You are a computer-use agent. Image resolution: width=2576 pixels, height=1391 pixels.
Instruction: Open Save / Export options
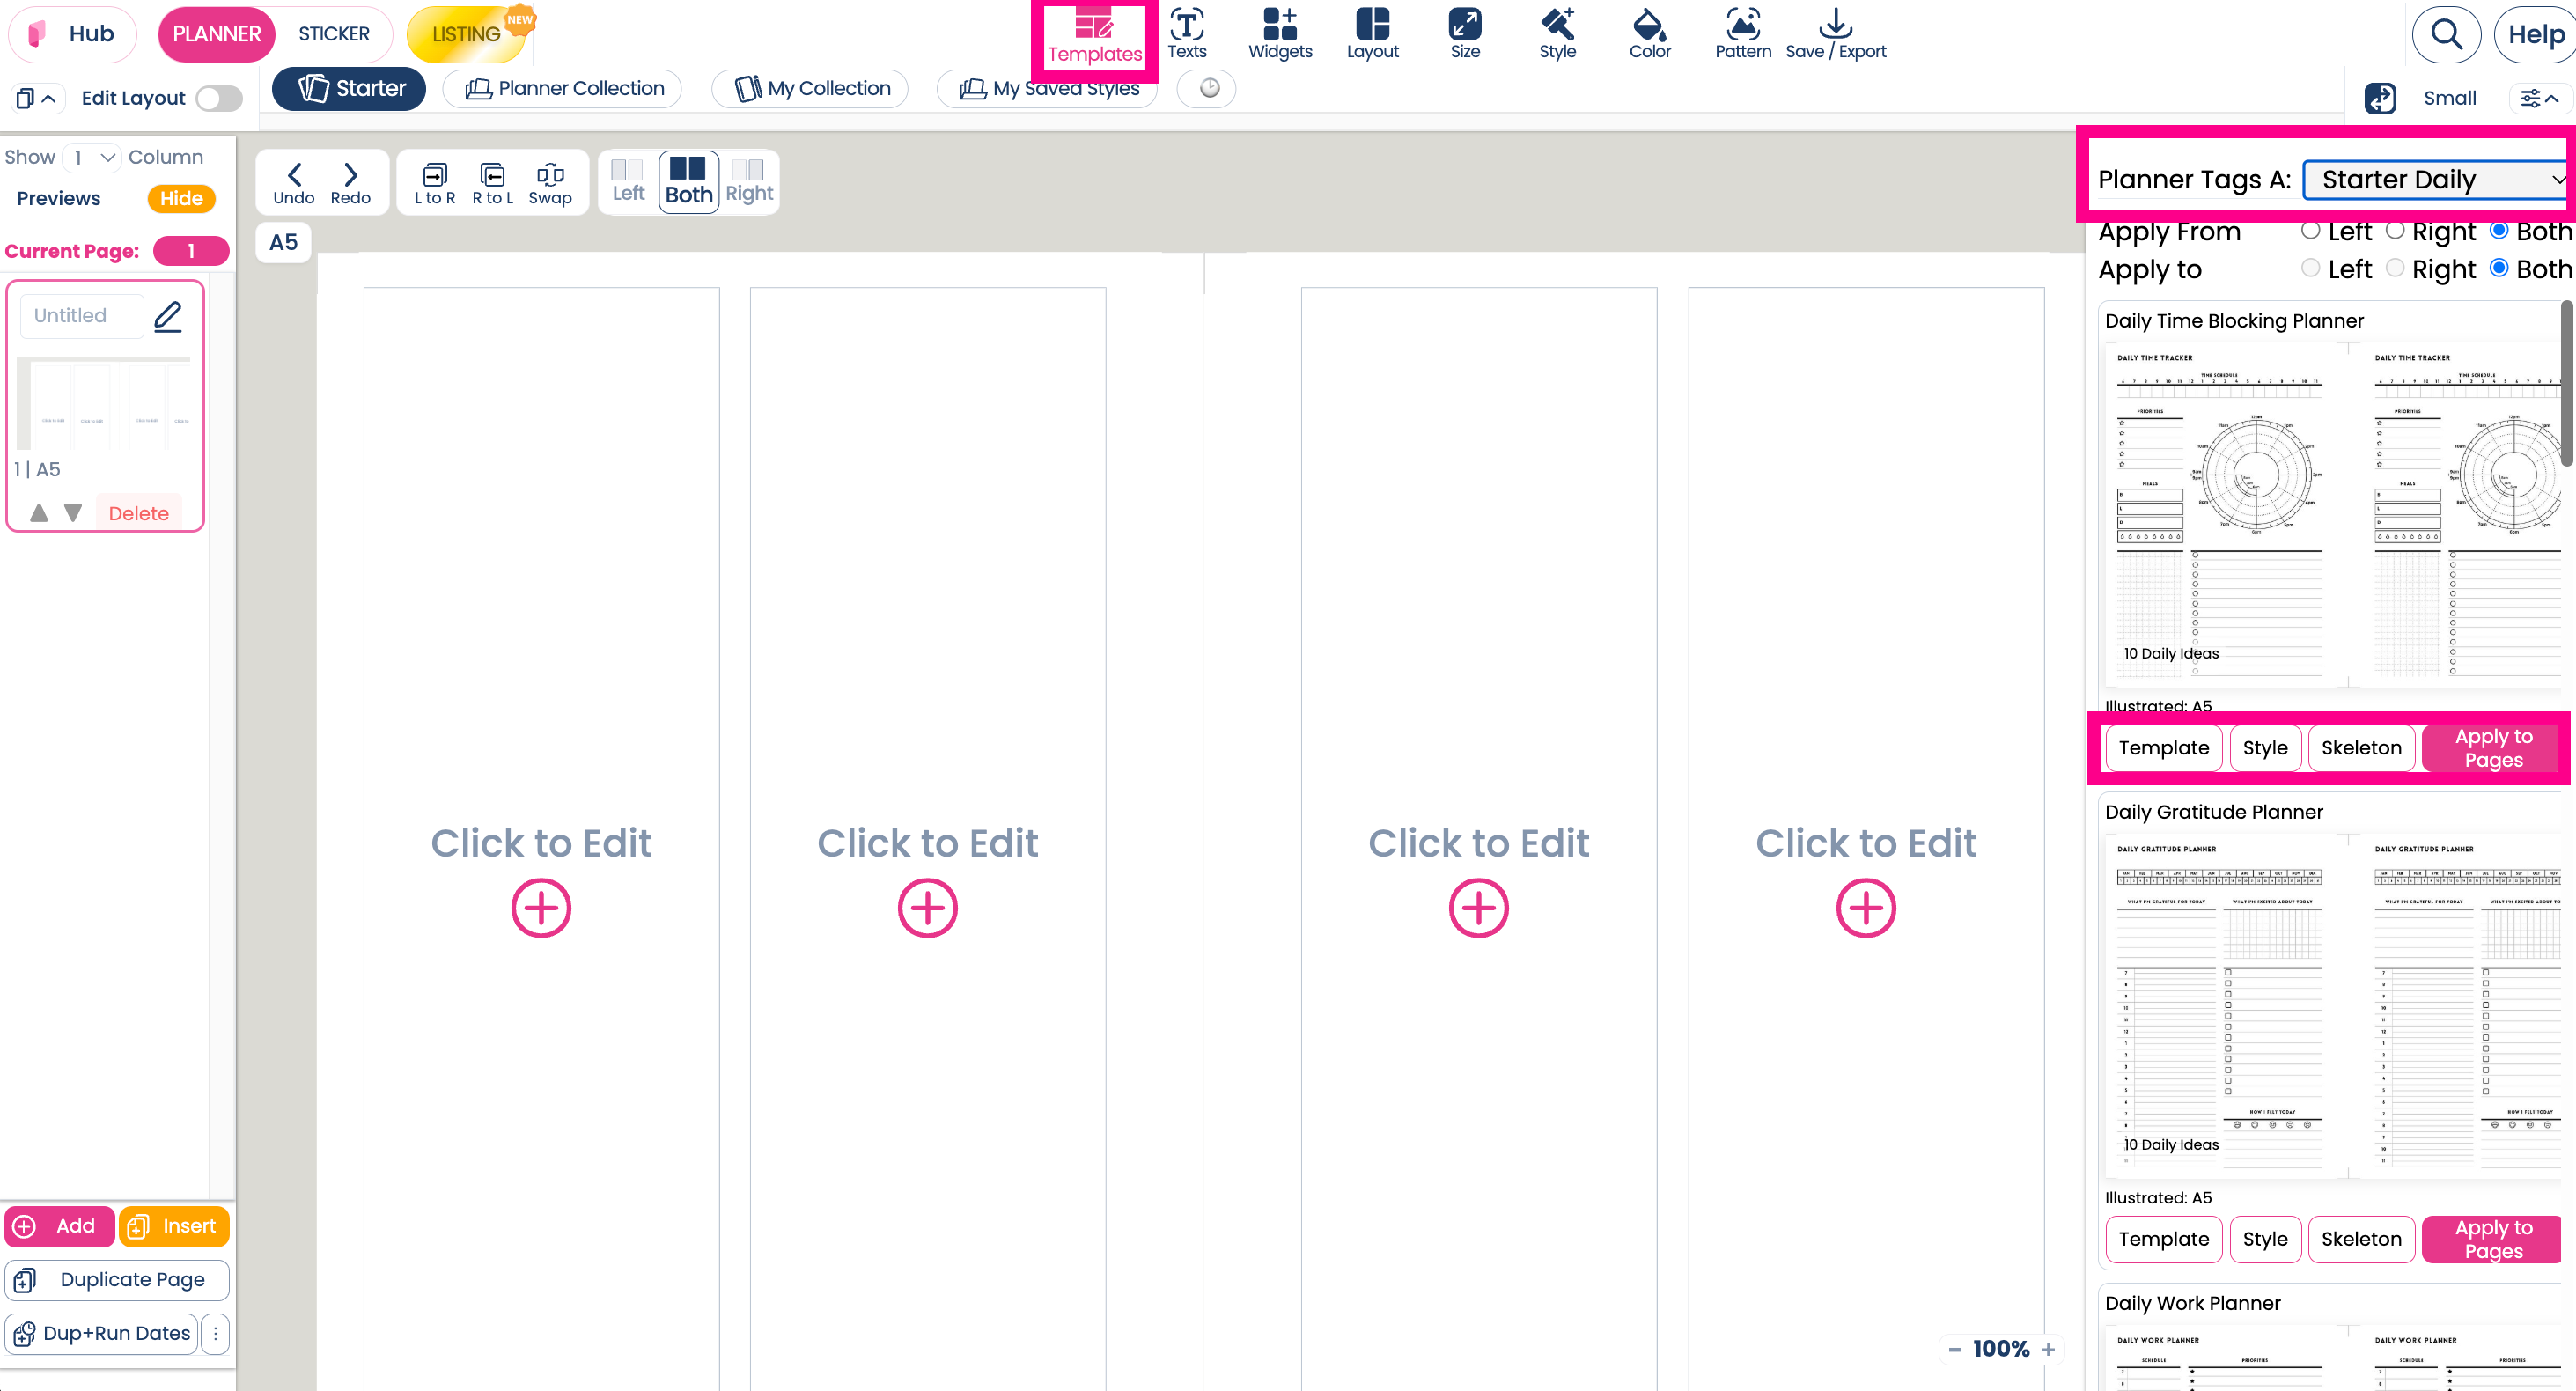tap(1836, 34)
